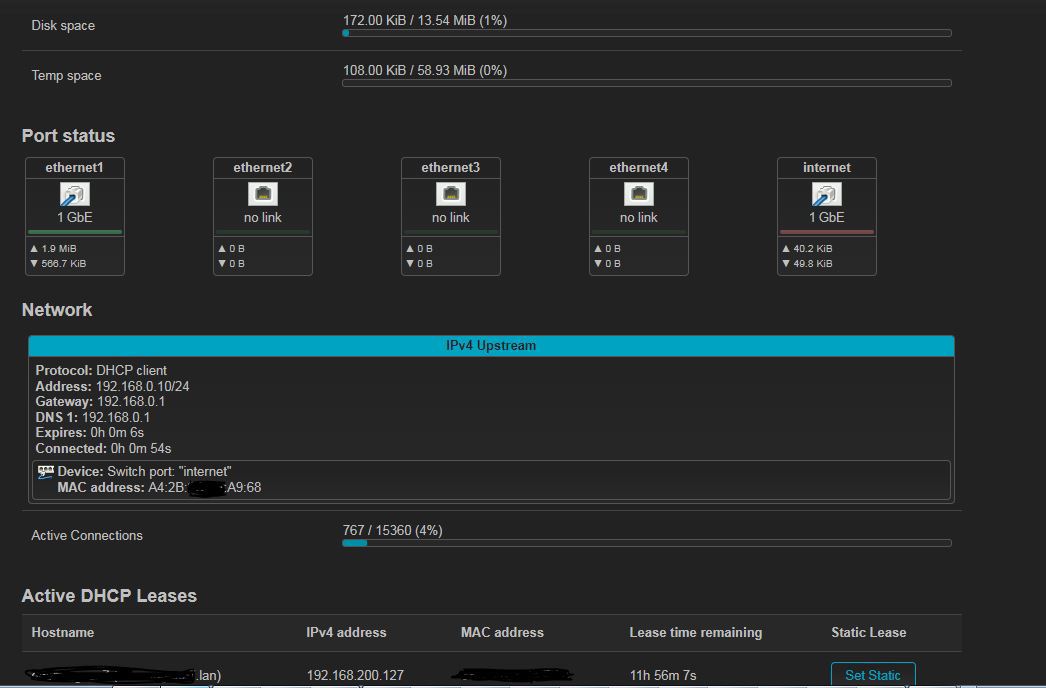
Task: Click the Hostname column header
Action: (63, 632)
